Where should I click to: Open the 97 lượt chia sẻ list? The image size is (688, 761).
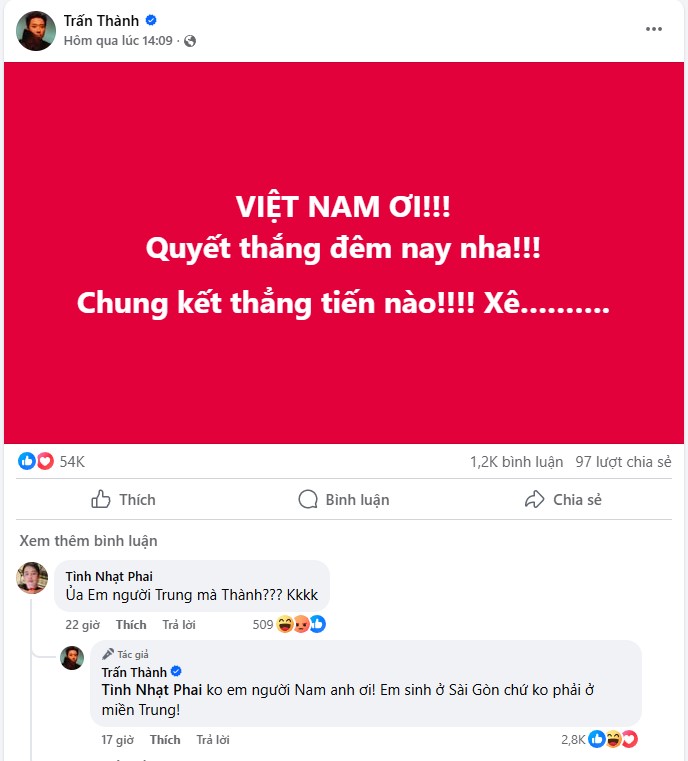pyautogui.click(x=623, y=462)
